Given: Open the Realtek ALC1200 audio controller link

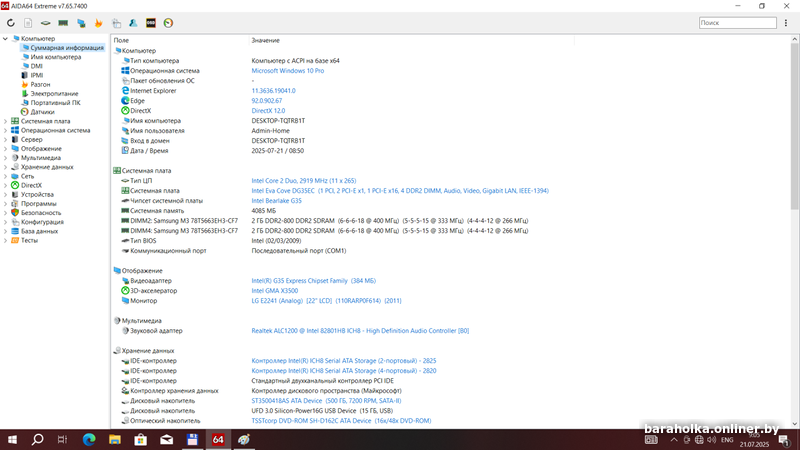Looking at the screenshot, I should click(x=360, y=331).
